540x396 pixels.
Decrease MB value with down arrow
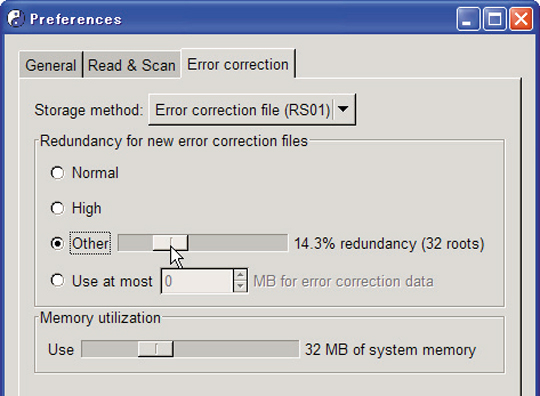click(x=240, y=286)
